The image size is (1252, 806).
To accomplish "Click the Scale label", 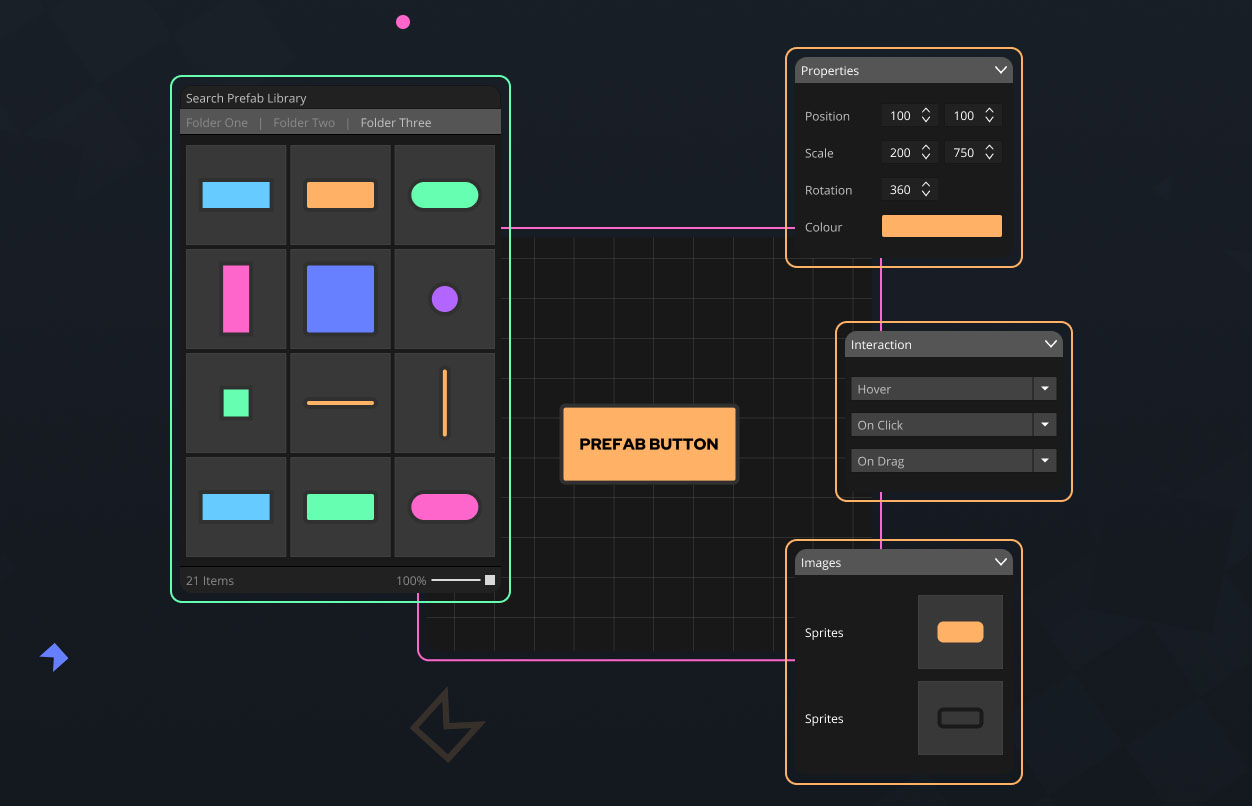I will [x=819, y=154].
